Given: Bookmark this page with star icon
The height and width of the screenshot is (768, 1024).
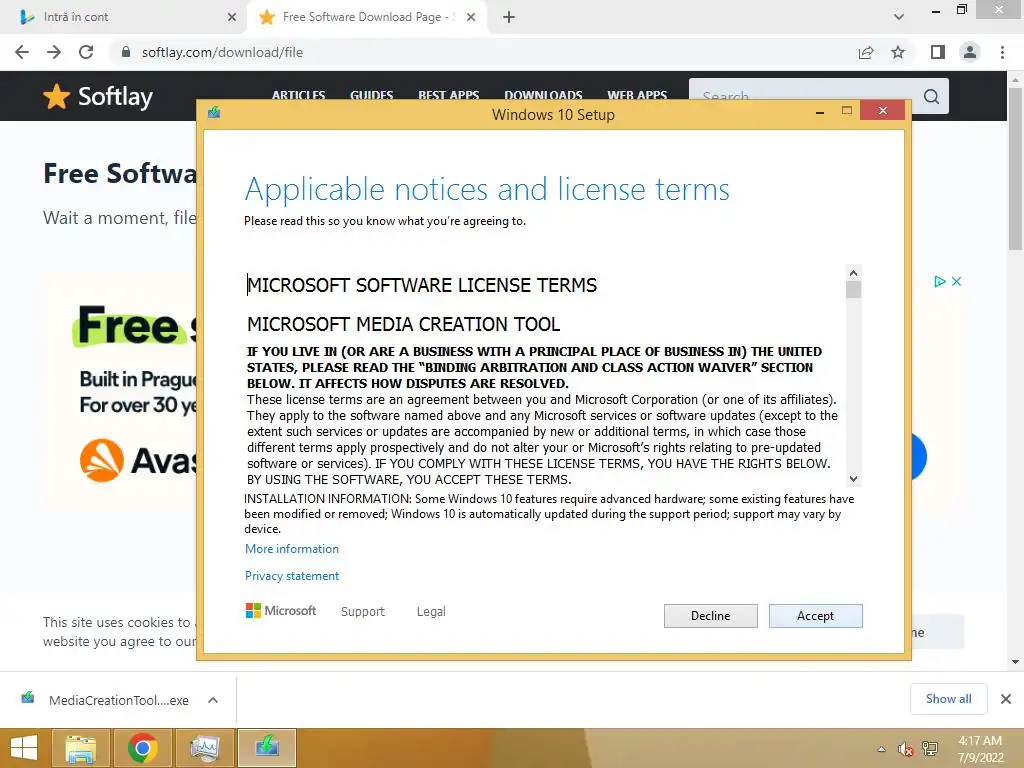Looking at the screenshot, I should click(898, 52).
